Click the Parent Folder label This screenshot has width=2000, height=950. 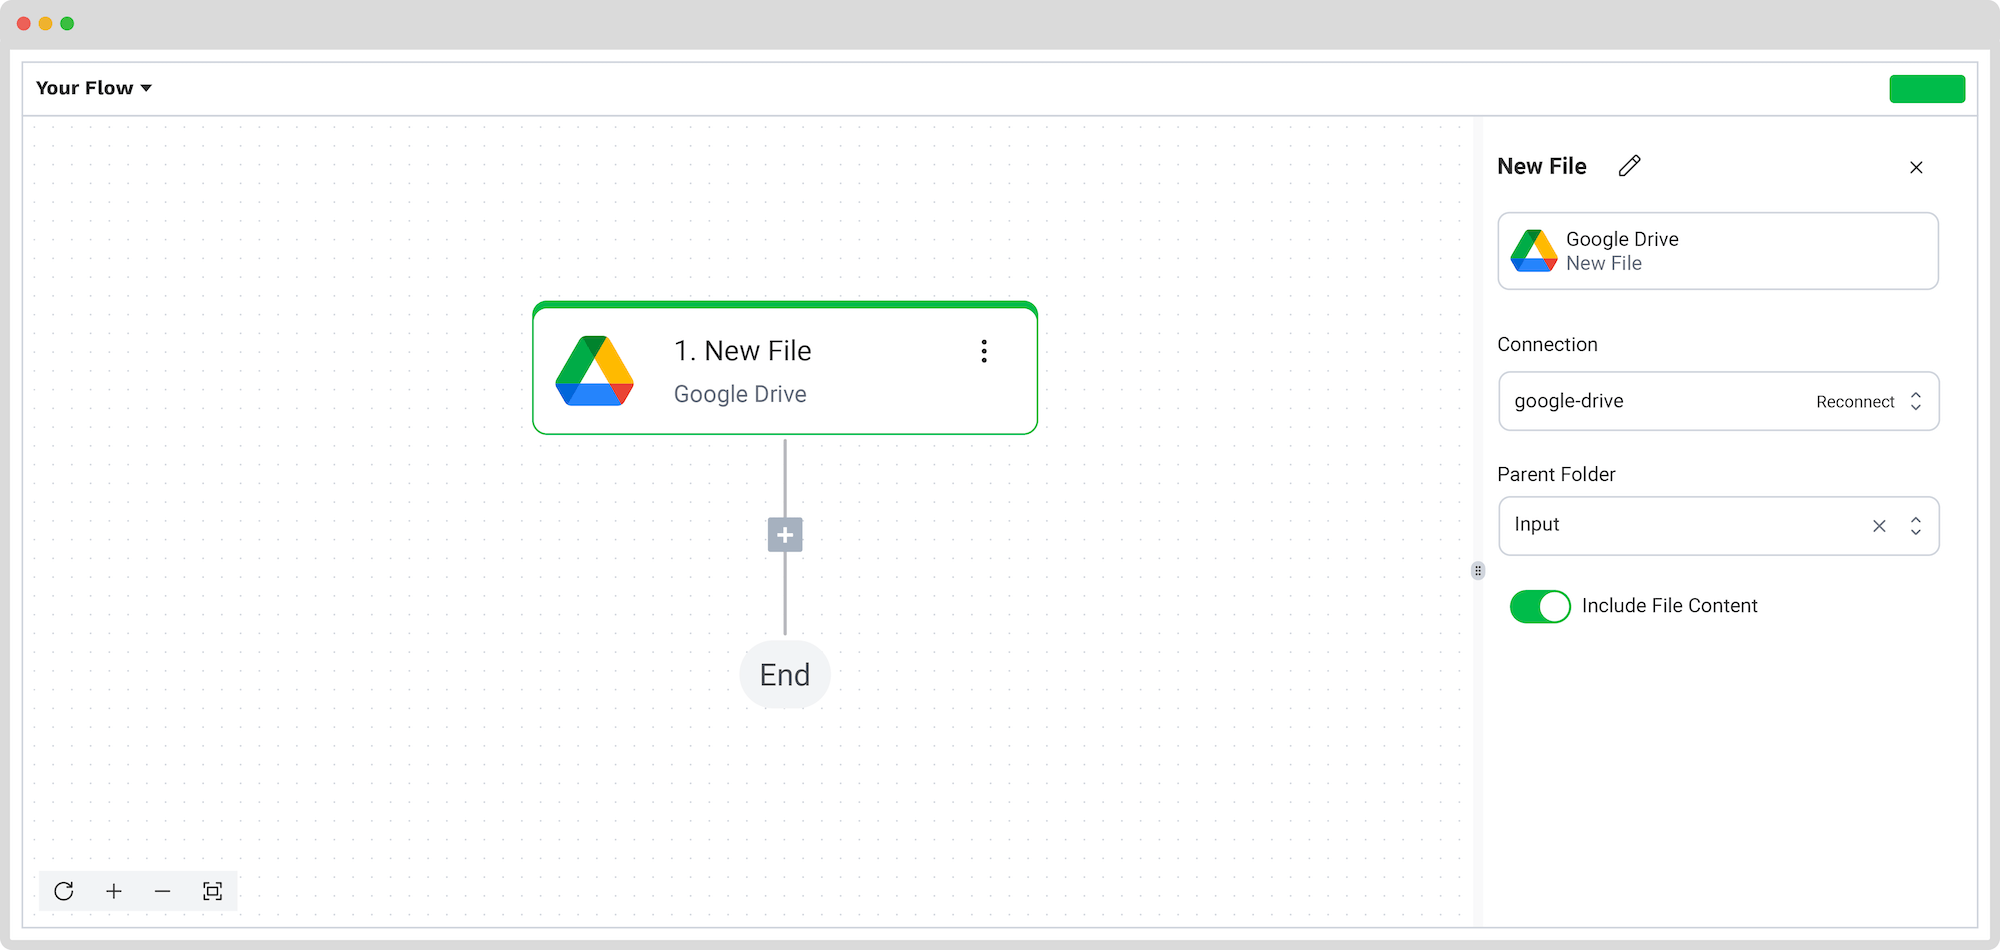pyautogui.click(x=1556, y=474)
